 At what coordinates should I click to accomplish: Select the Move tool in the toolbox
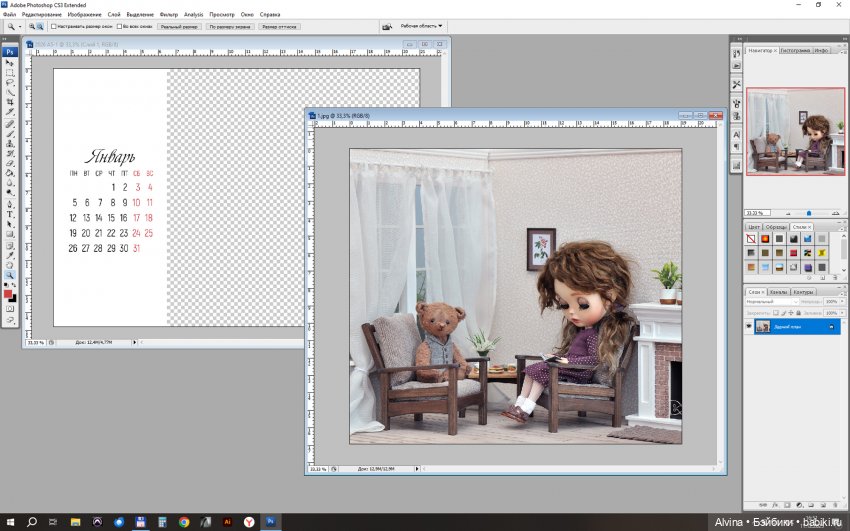coord(10,62)
